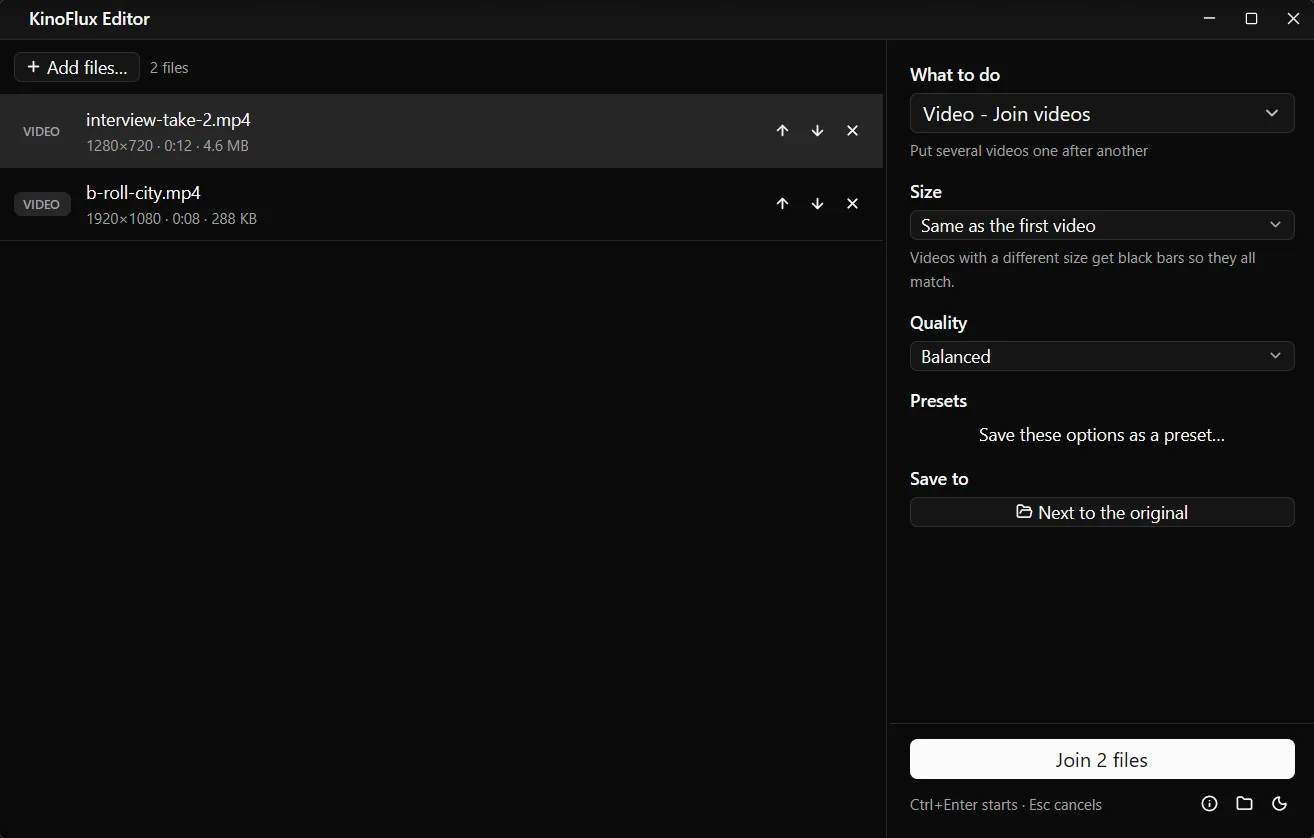
Task: Close the KinoFlux Editor window
Action: (1293, 19)
